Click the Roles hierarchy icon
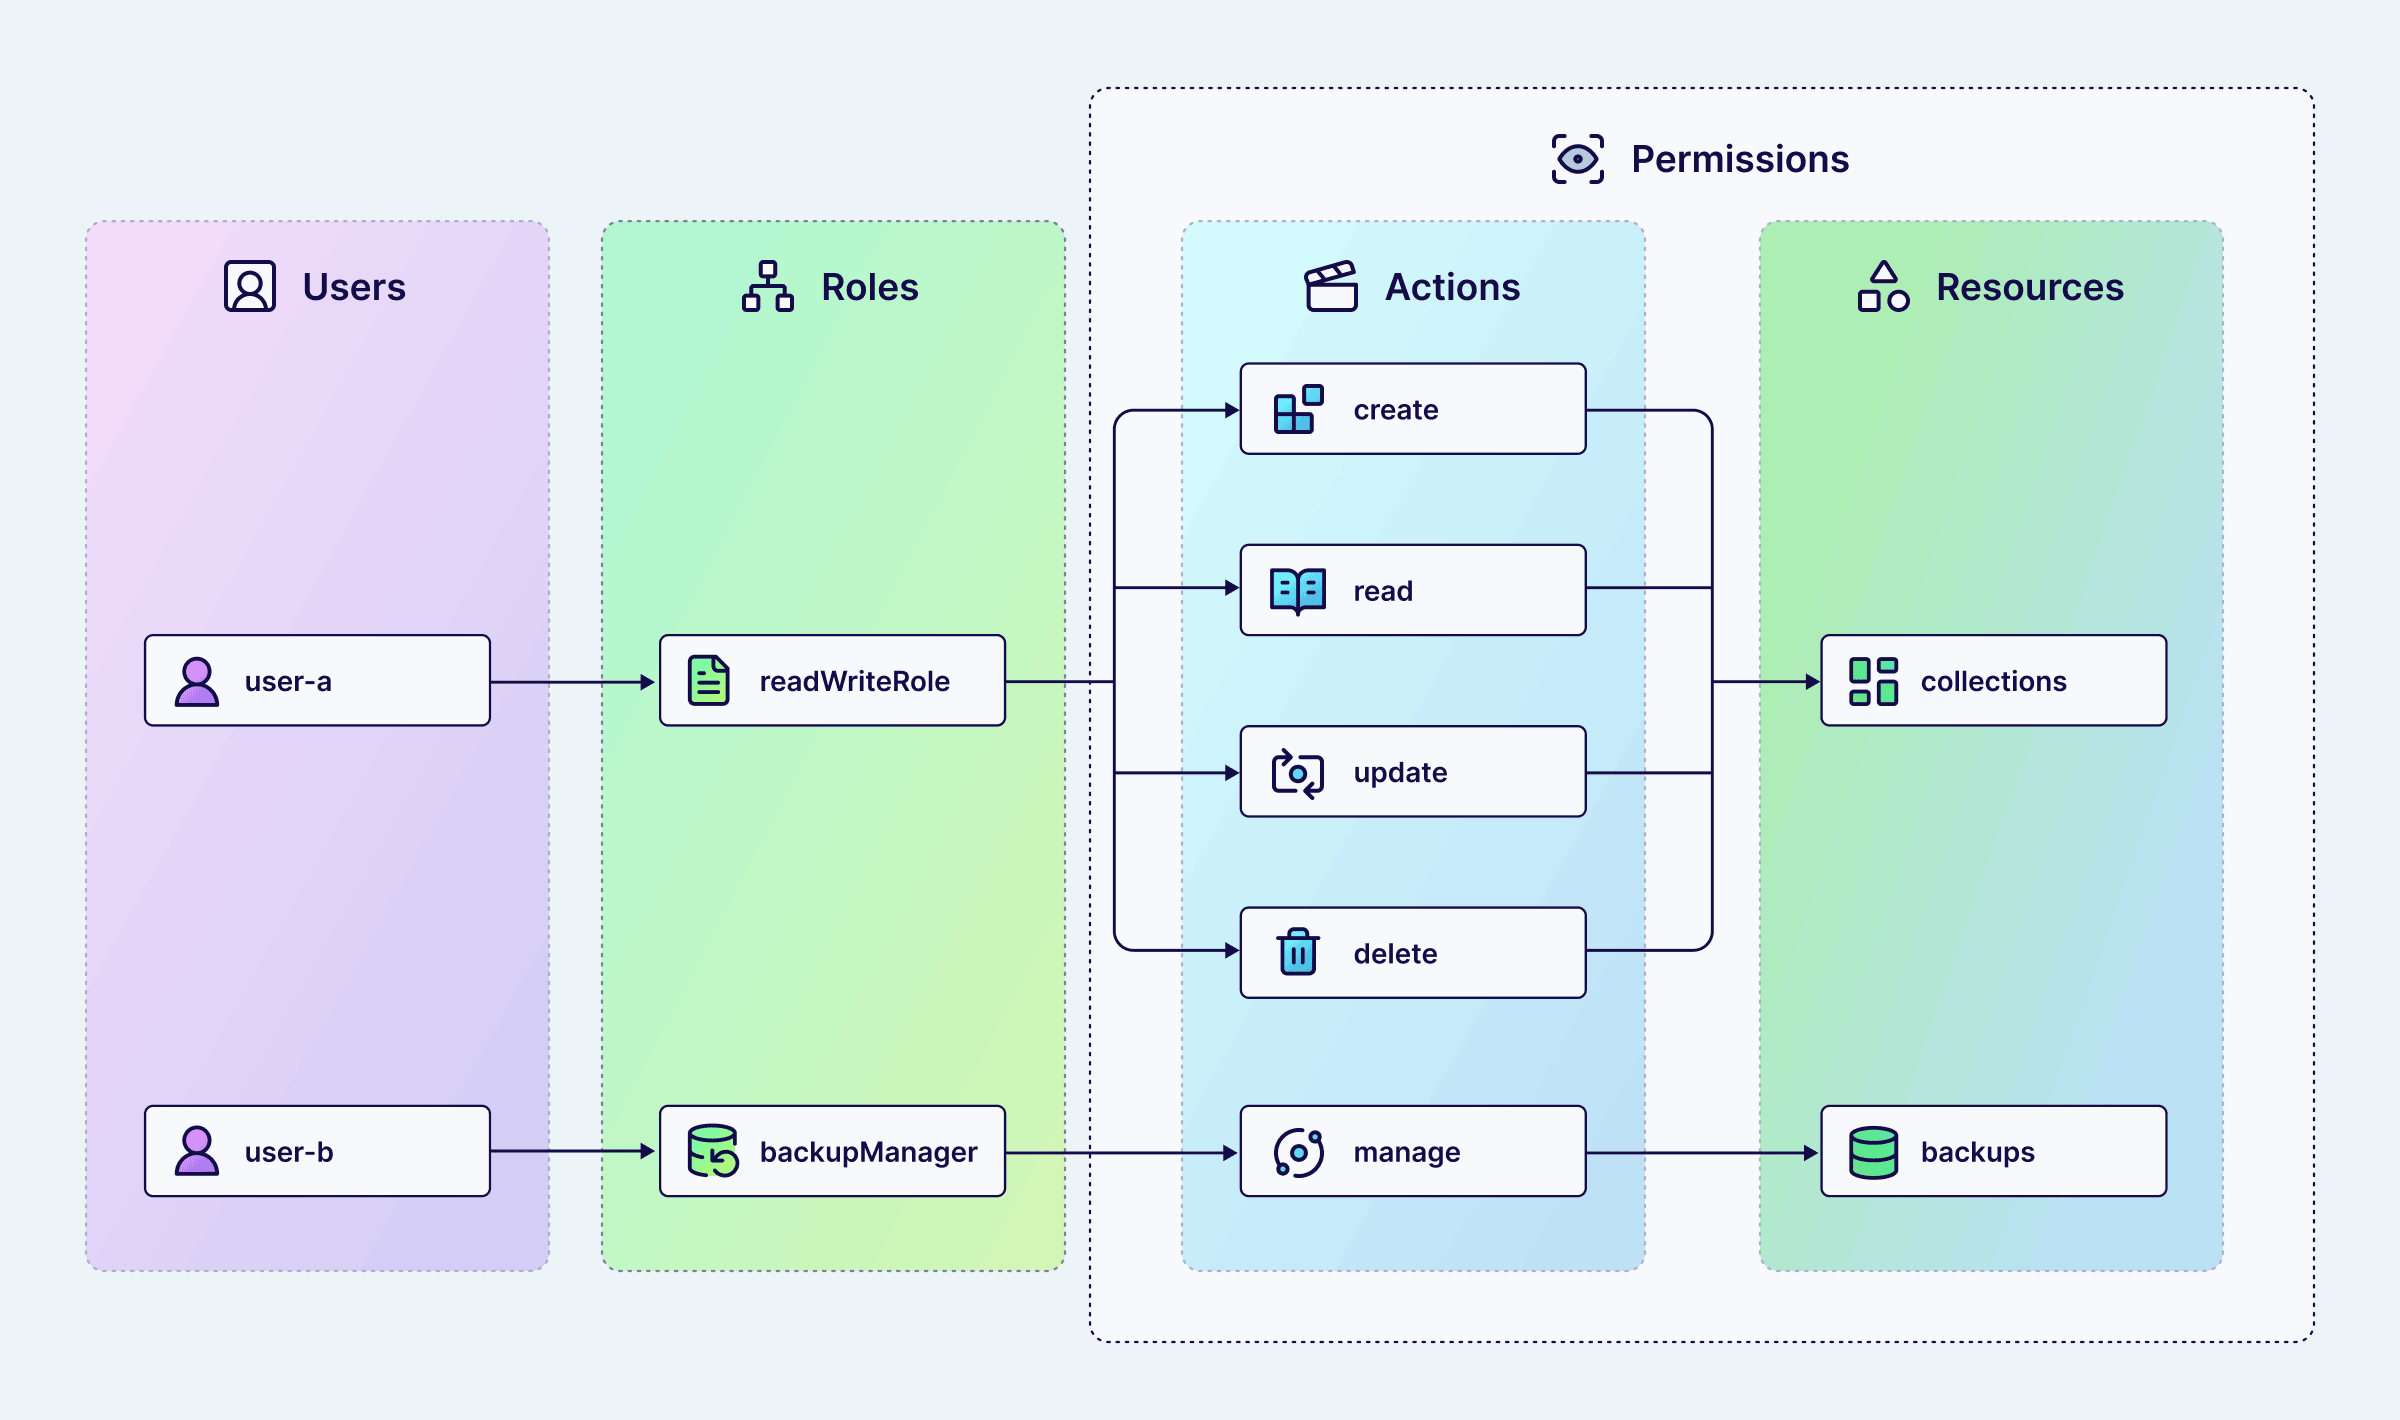This screenshot has height=1420, width=2400. [x=768, y=287]
